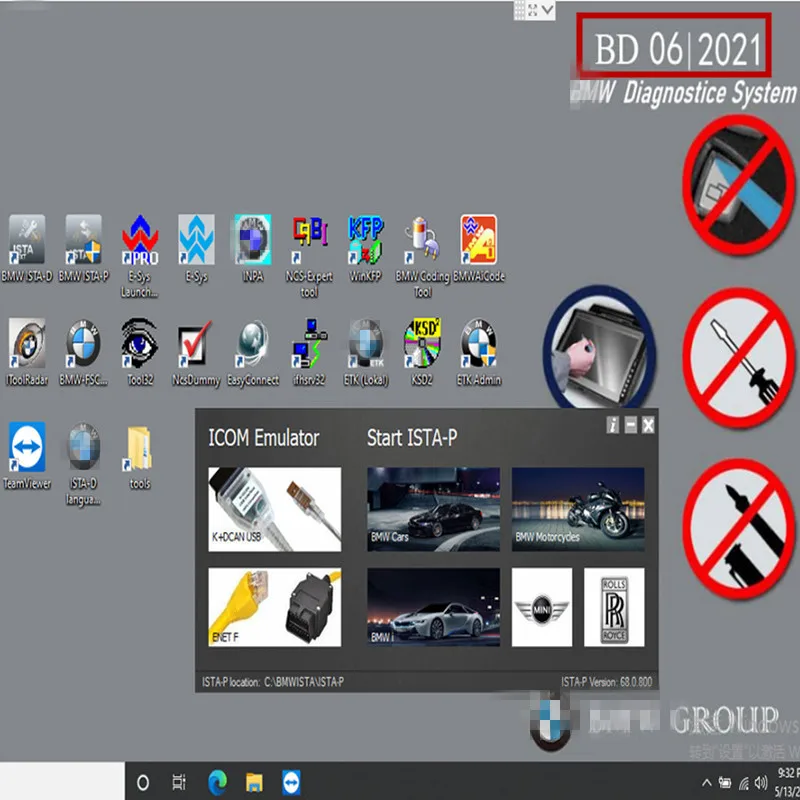The height and width of the screenshot is (800, 800).
Task: Open the E-Sys desktop icon
Action: [196, 247]
